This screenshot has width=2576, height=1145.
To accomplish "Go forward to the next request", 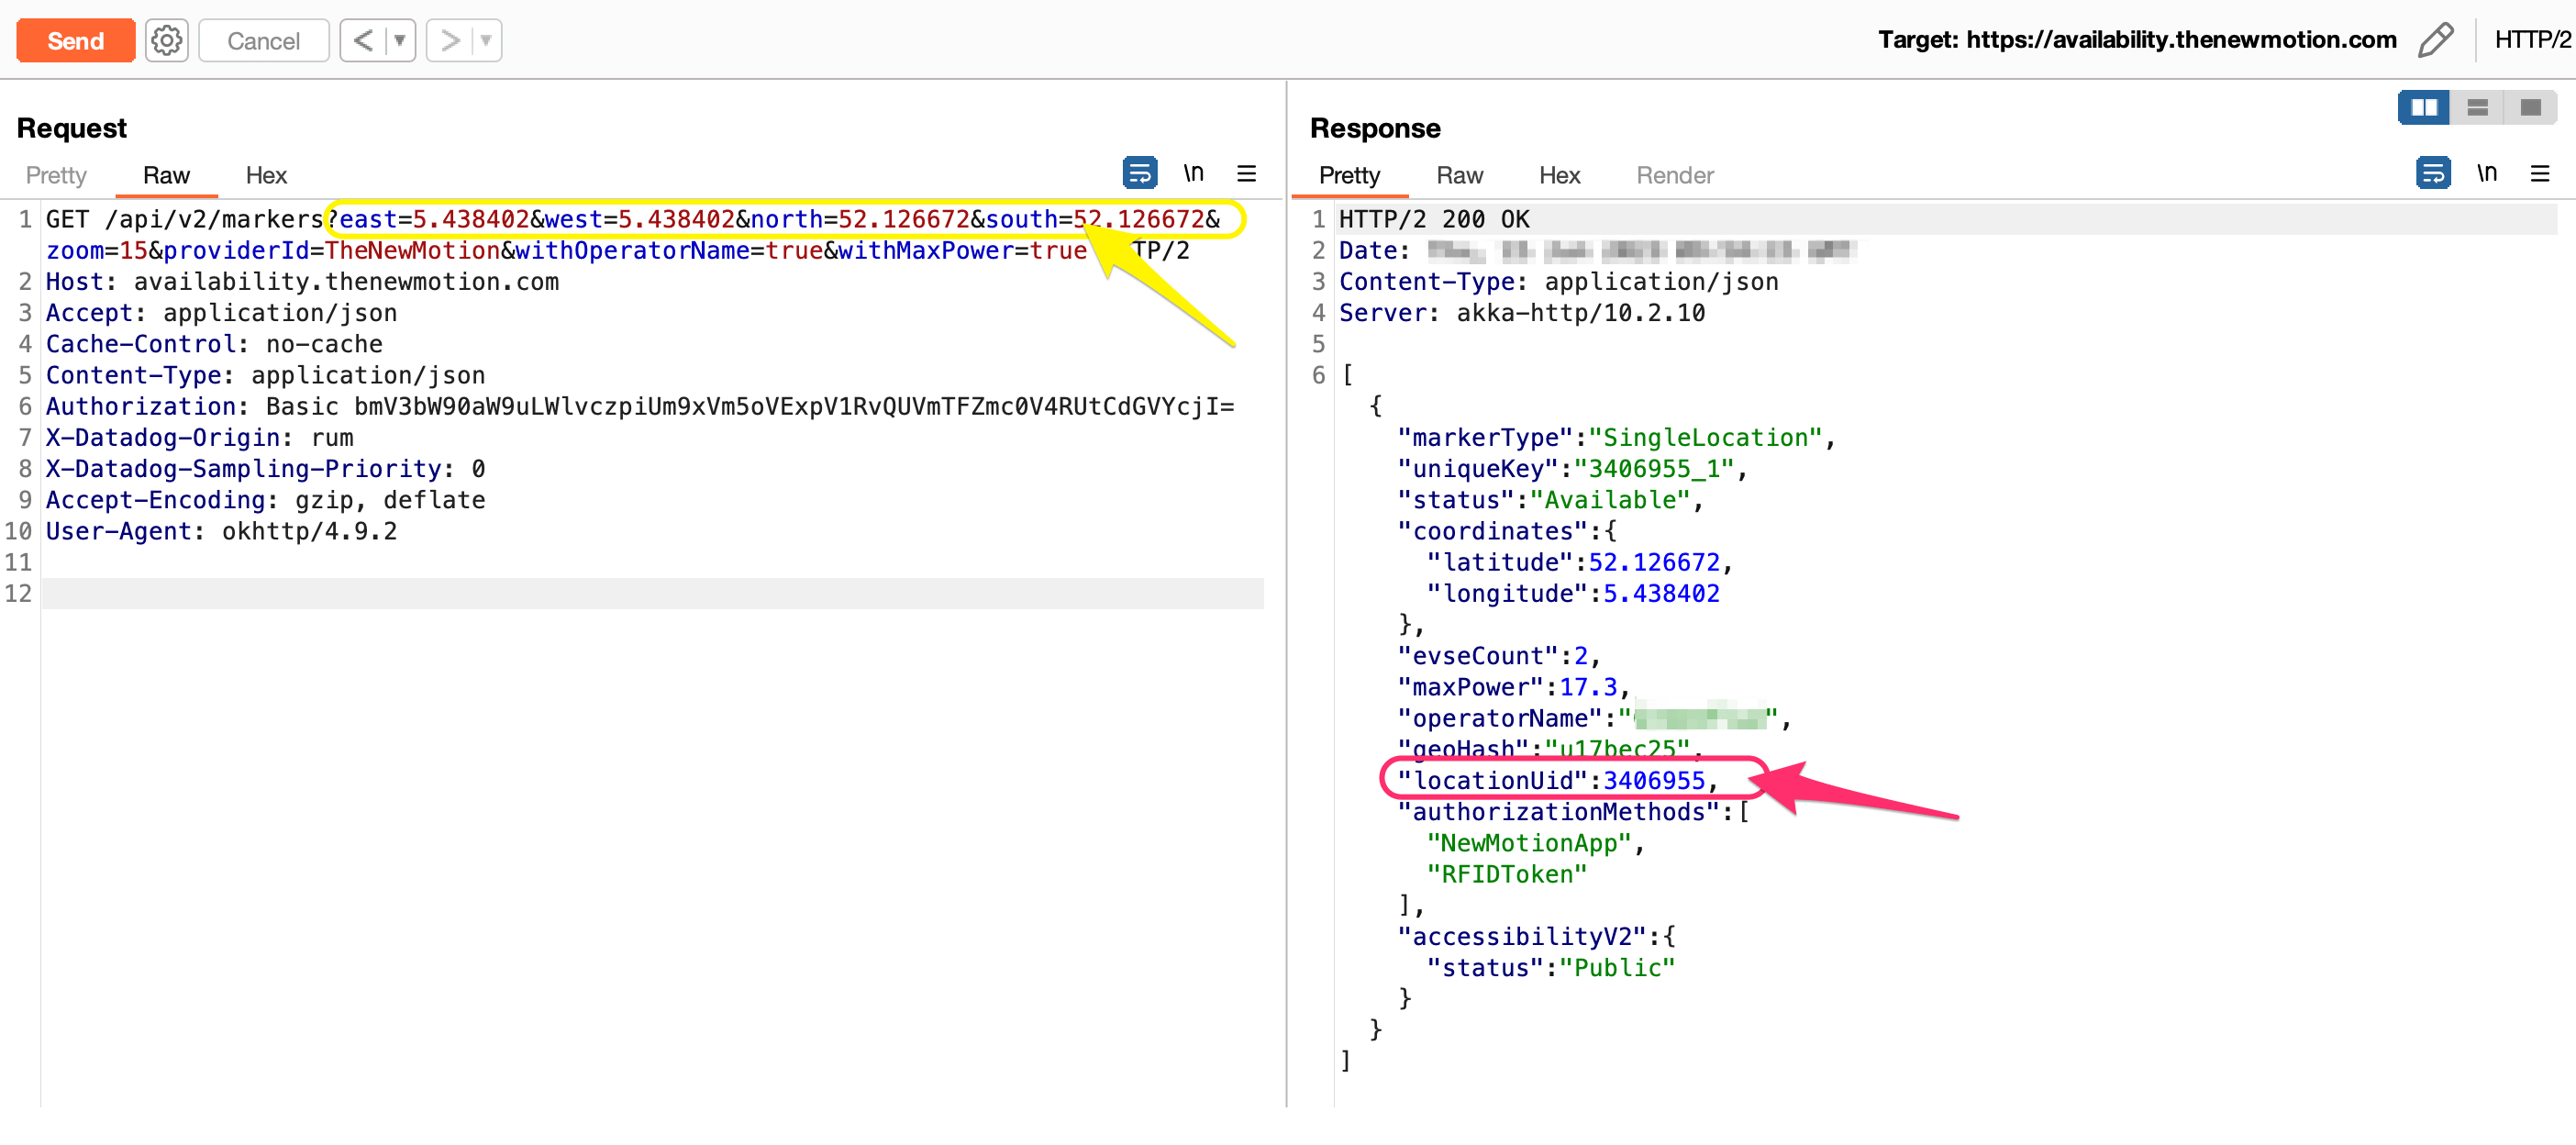I will coord(450,40).
